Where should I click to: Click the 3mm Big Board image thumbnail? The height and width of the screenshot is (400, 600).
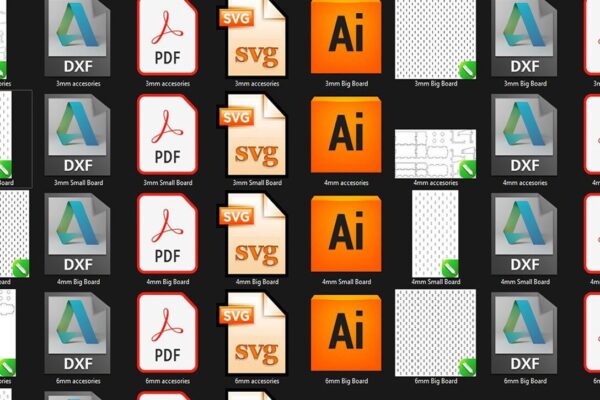[435, 39]
